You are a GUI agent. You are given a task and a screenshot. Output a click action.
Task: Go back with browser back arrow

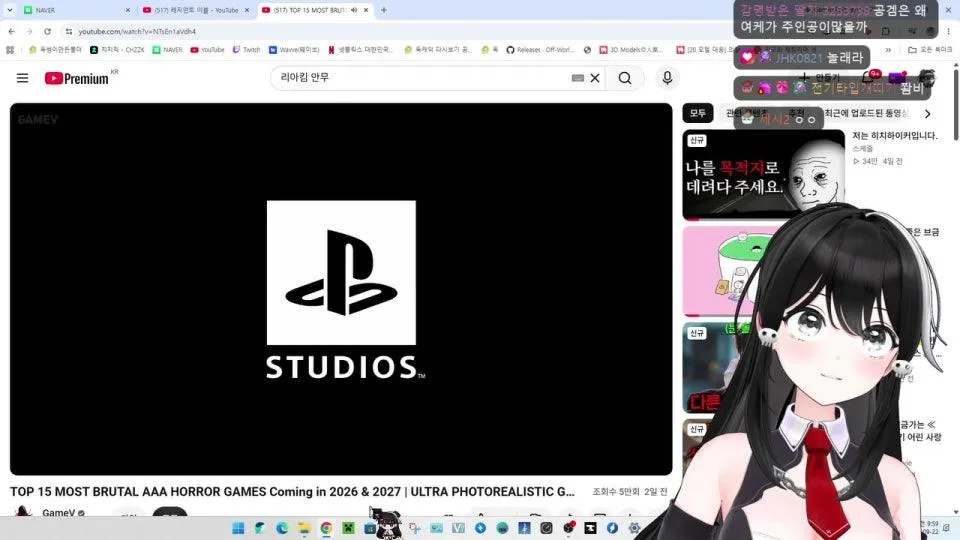(12, 31)
